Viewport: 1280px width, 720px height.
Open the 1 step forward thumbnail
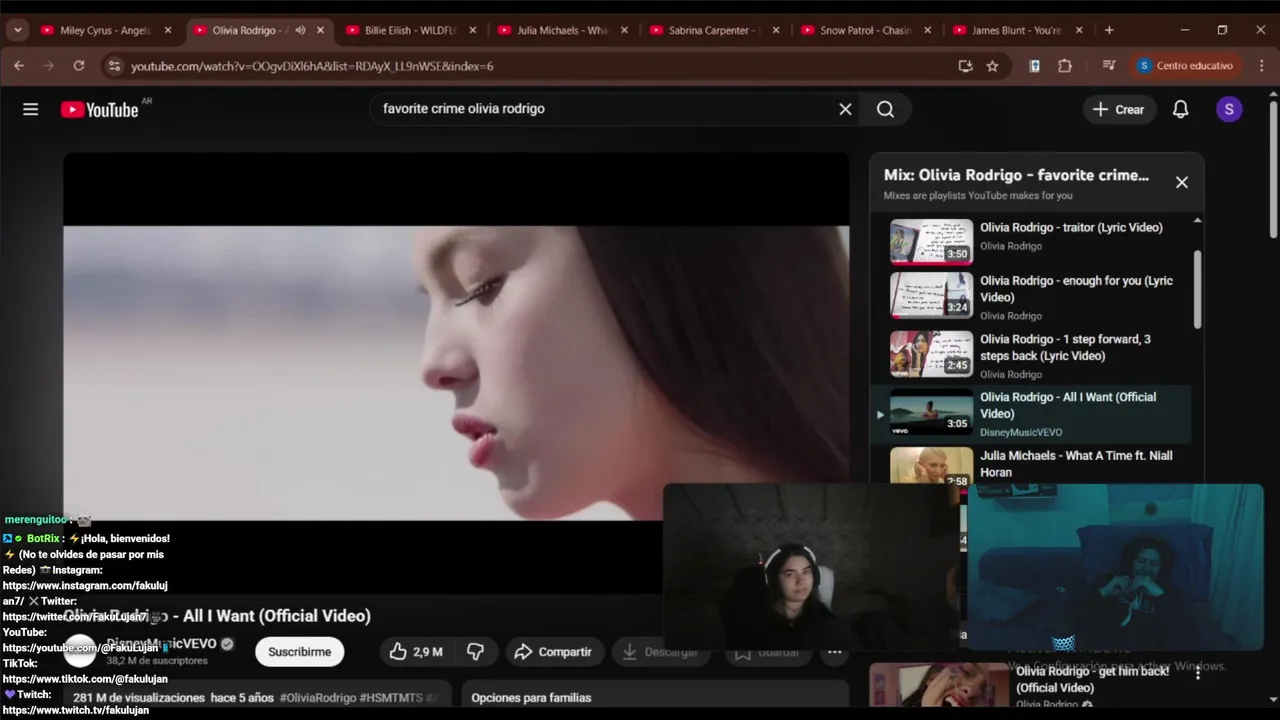click(x=931, y=354)
